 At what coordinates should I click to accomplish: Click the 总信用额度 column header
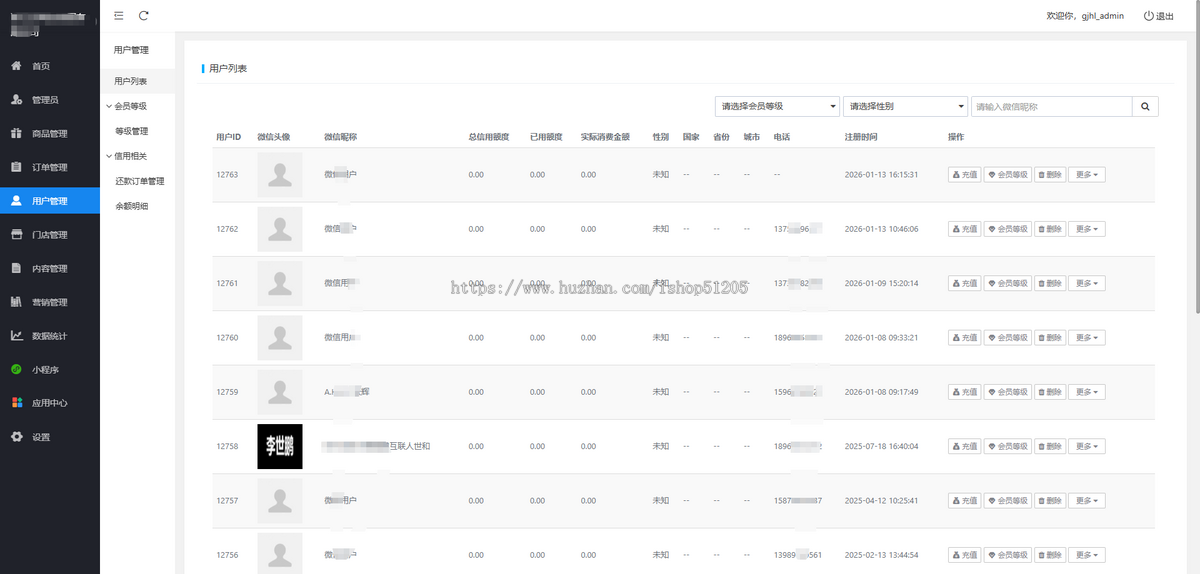point(489,136)
